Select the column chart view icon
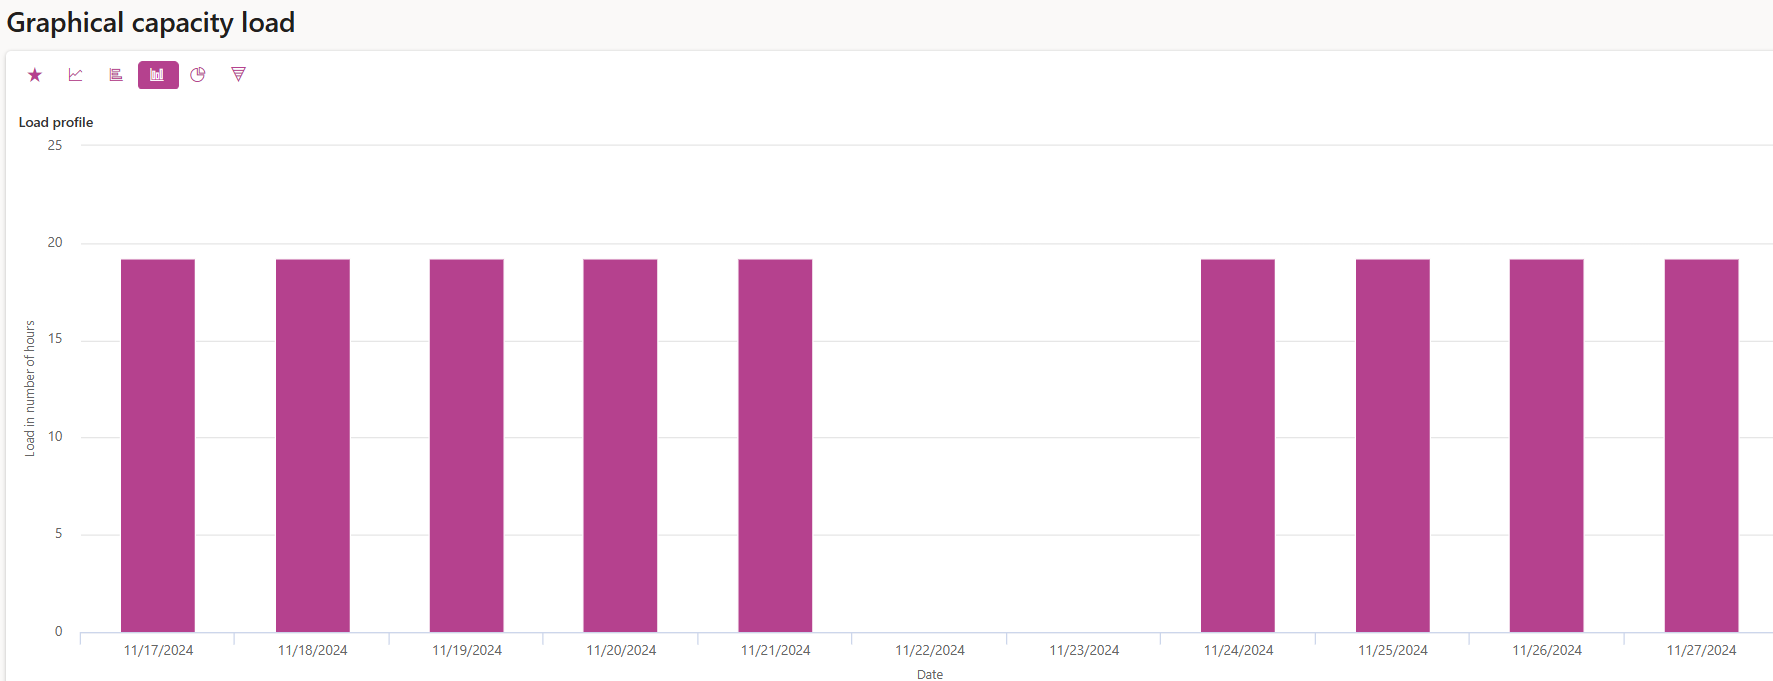 pyautogui.click(x=158, y=75)
